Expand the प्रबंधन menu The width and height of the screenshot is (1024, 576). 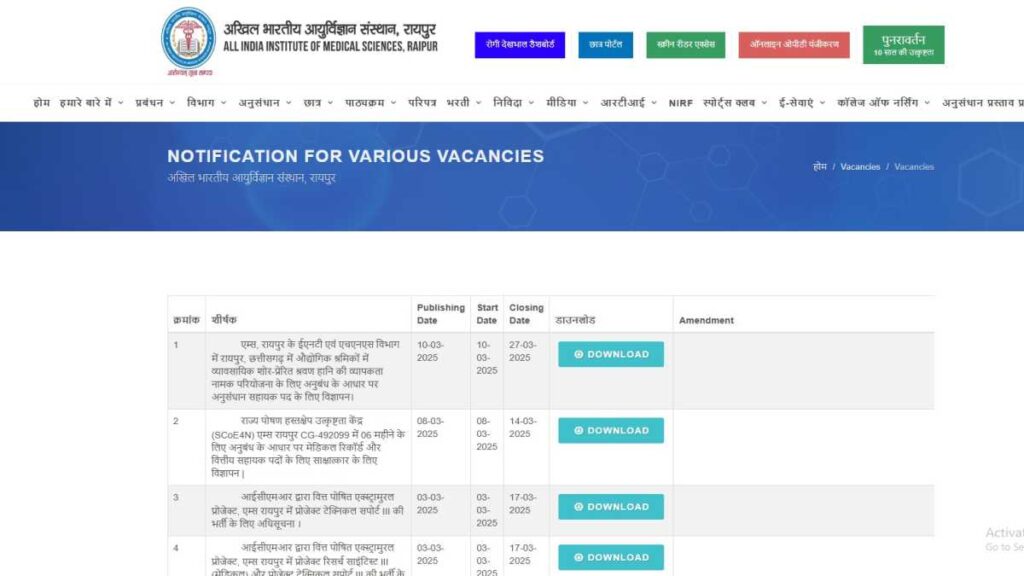[x=155, y=103]
